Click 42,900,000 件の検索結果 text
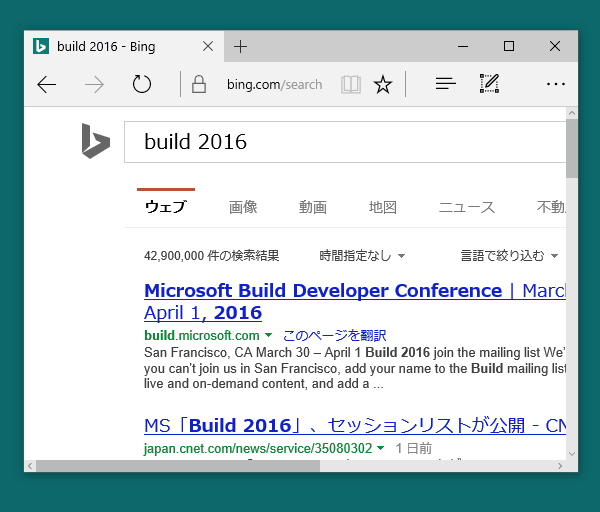Viewport: 600px width, 512px height. tap(212, 255)
